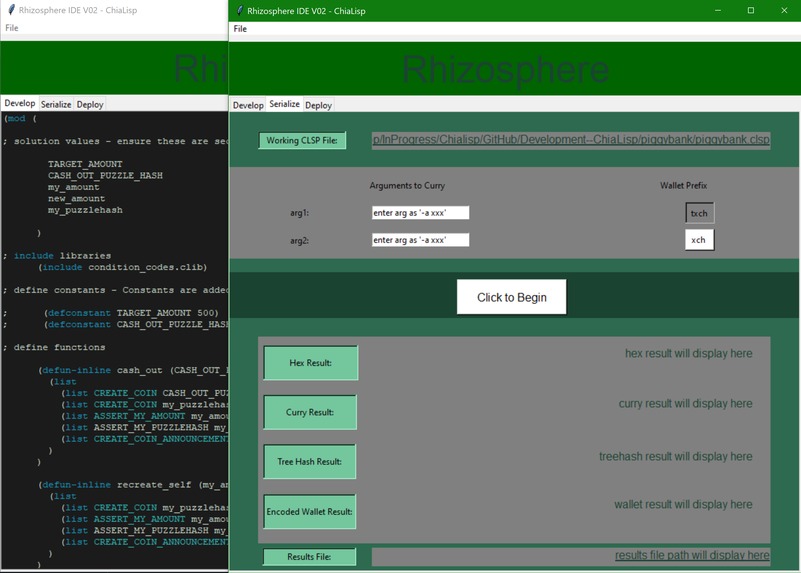Click the include condition_codes.clib line
Screen dimensions: 801x573
123,267
